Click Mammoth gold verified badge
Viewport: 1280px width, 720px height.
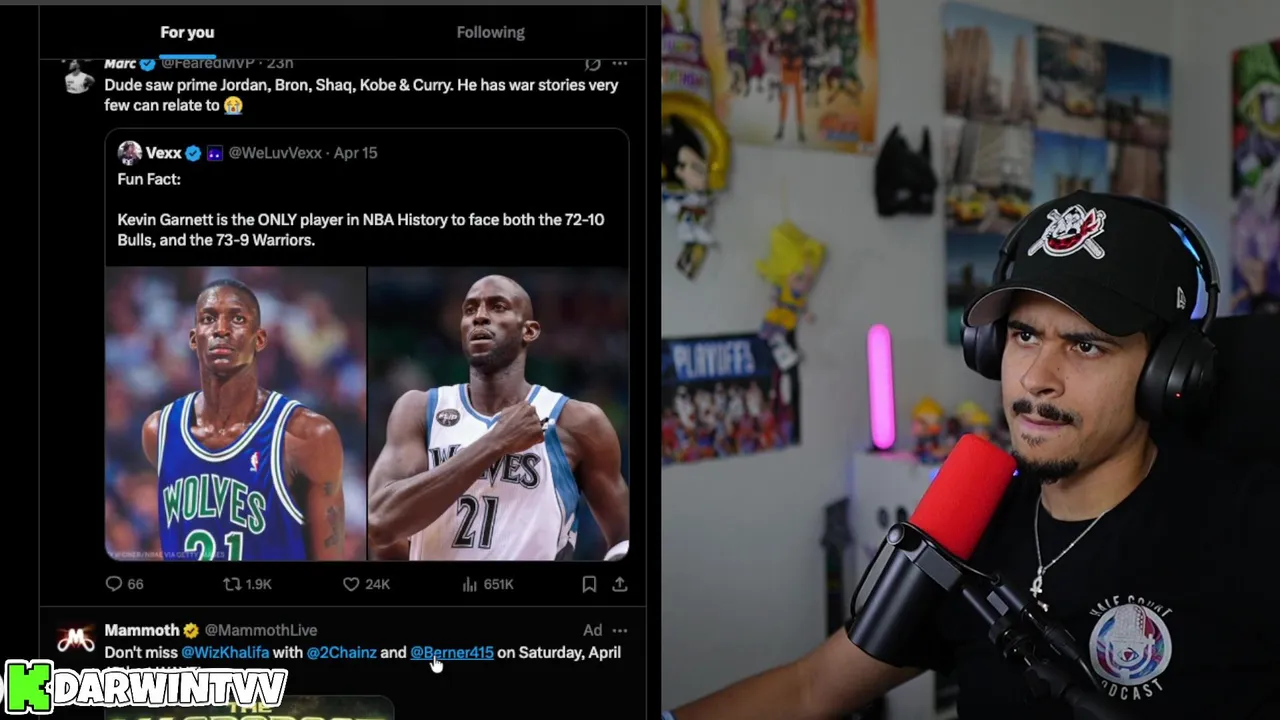pyautogui.click(x=191, y=630)
